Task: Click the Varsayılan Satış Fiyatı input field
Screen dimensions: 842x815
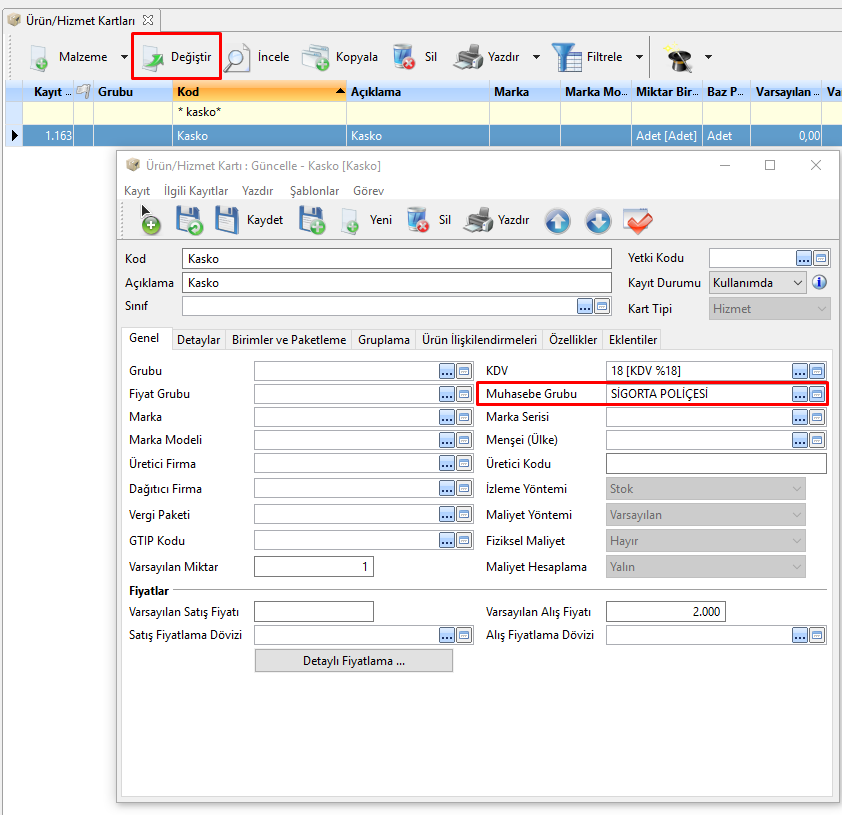Action: (x=313, y=612)
